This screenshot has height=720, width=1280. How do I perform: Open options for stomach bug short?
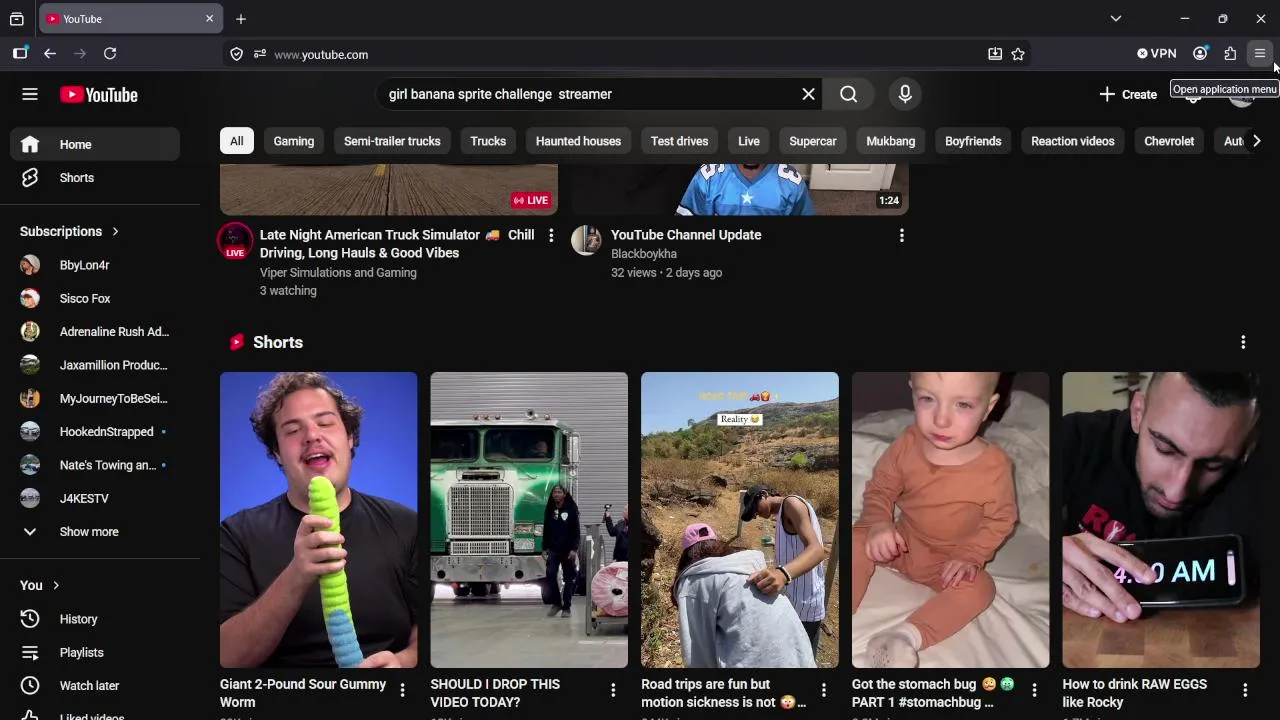click(1034, 690)
